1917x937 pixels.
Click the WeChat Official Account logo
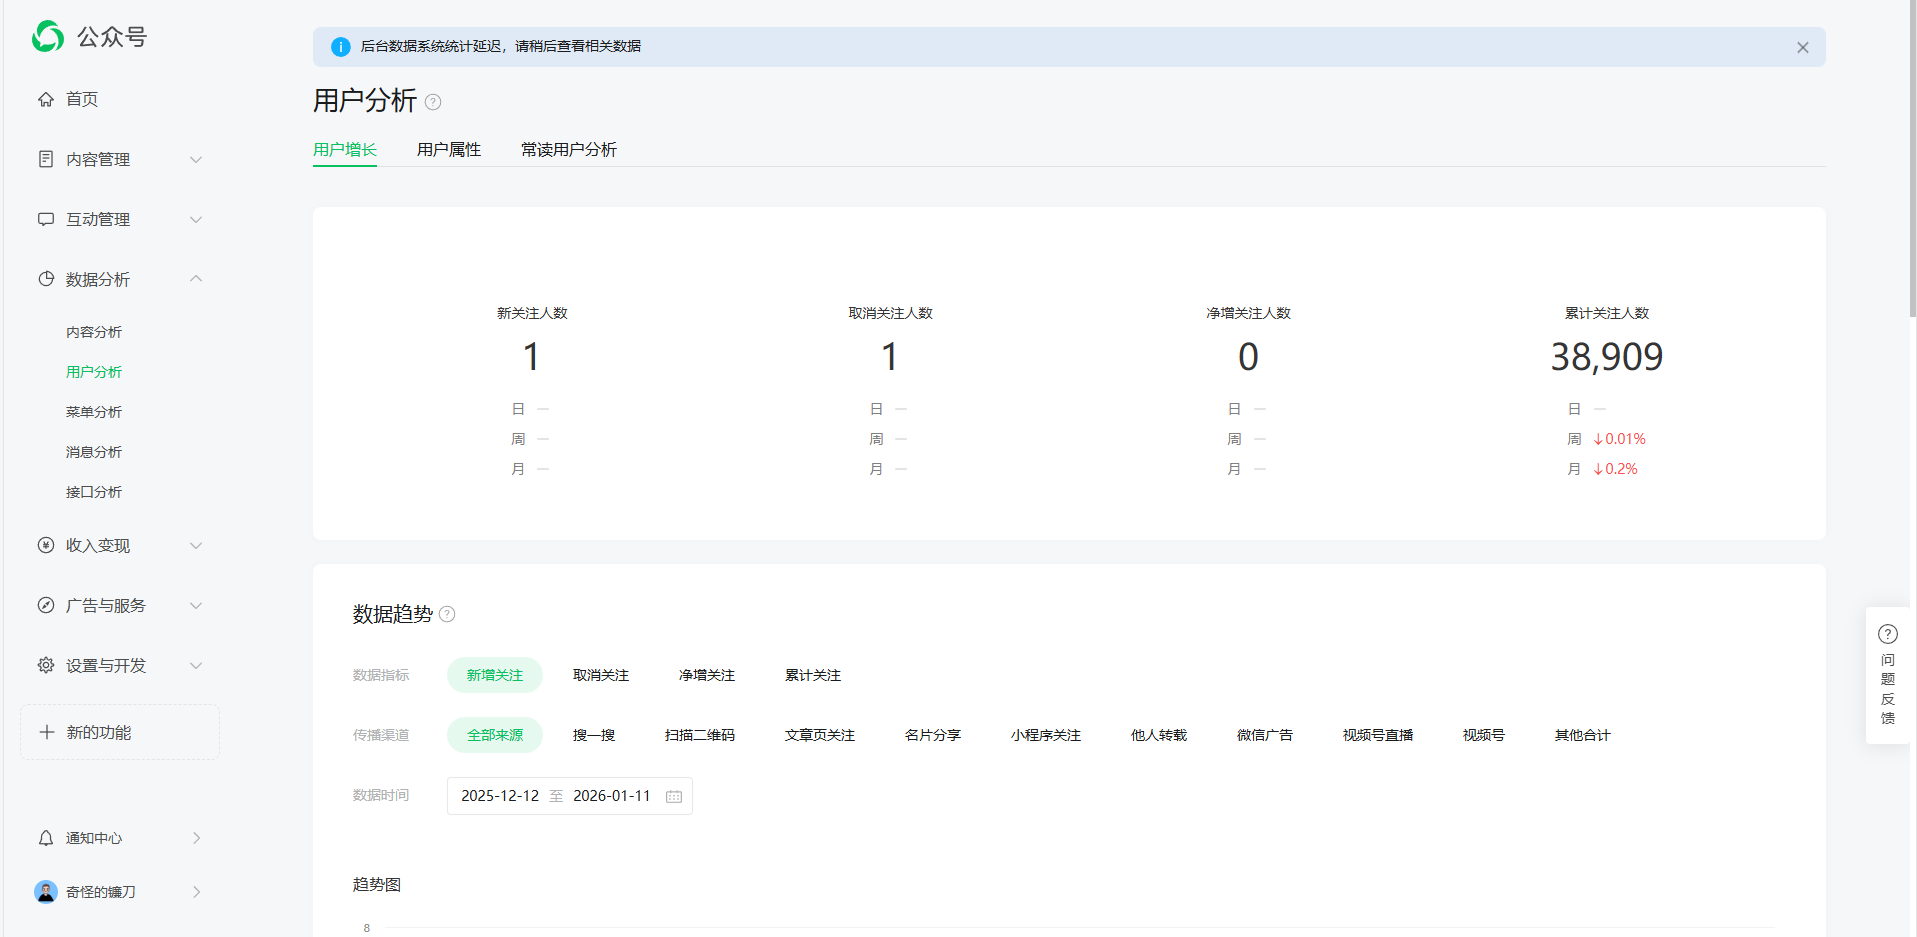(x=48, y=37)
